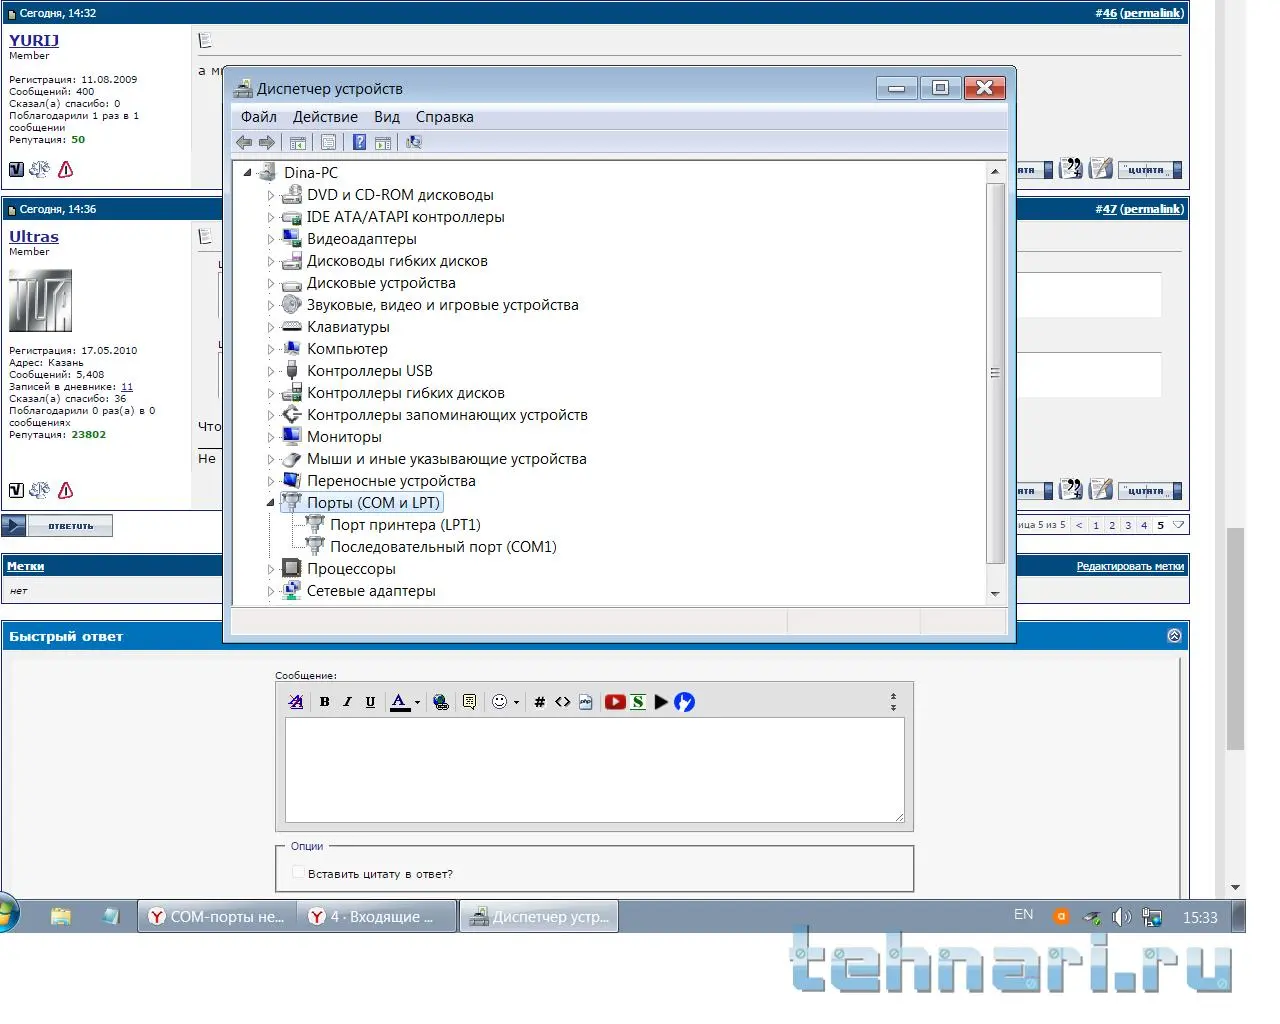Image resolution: width=1280 pixels, height=1024 pixels.
Task: Click the blue circular icon in editor toolbar
Action: coord(684,702)
